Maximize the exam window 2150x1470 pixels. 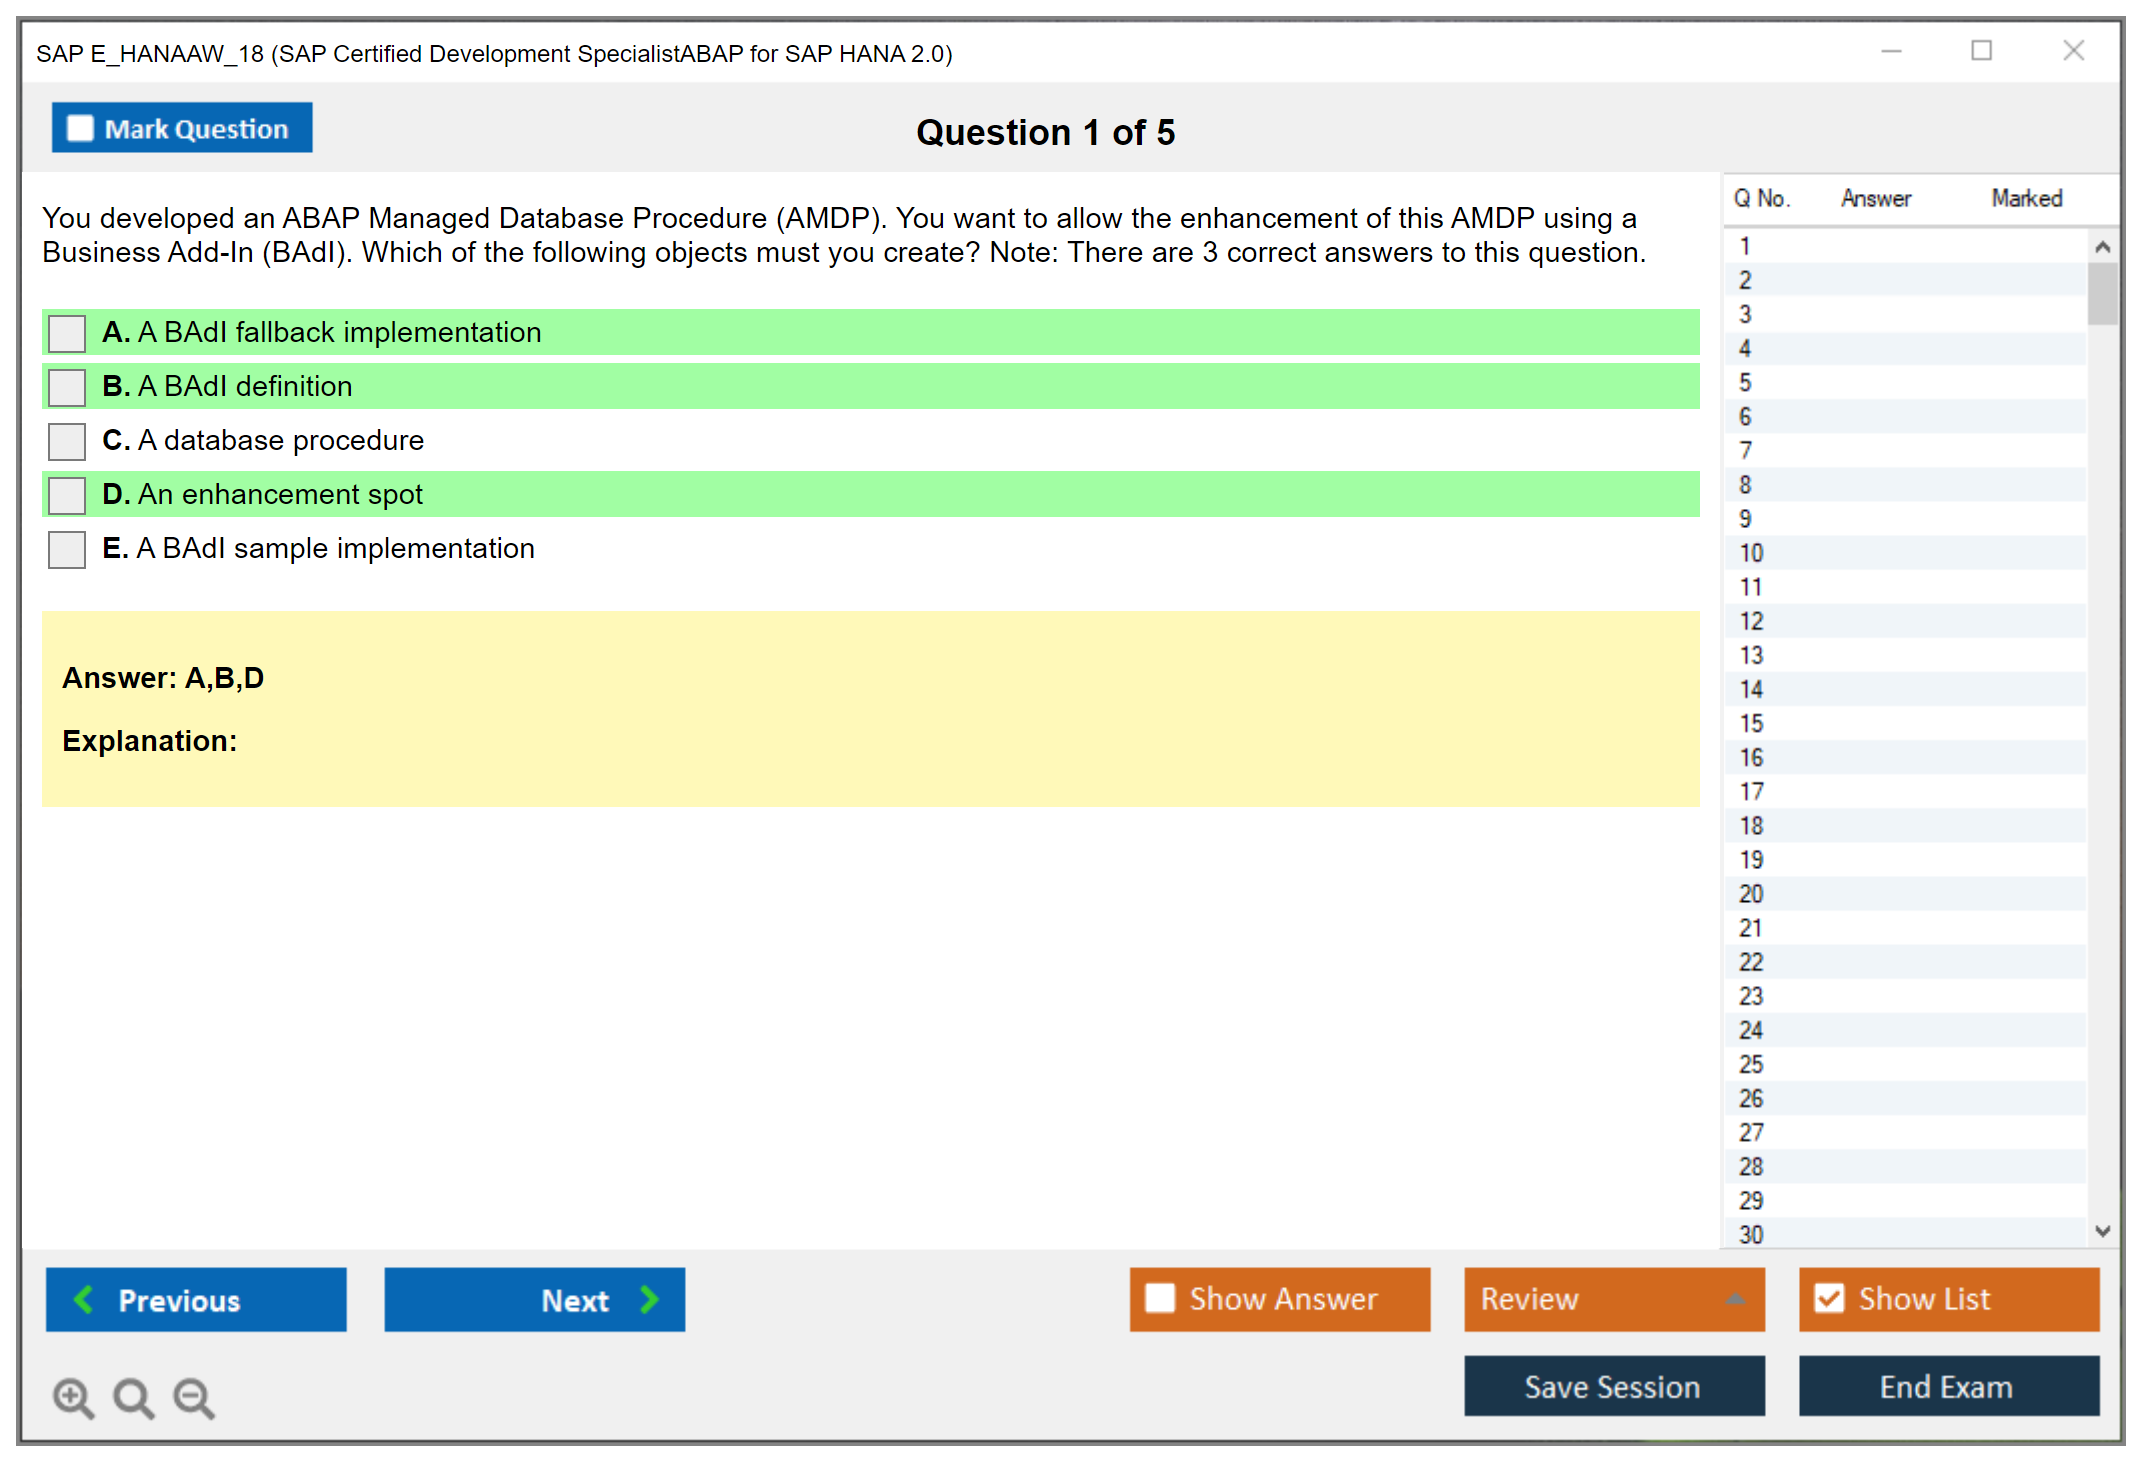click(1981, 51)
